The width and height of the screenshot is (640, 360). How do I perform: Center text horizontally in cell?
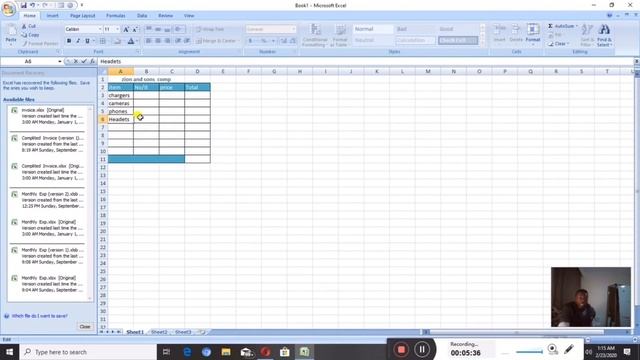[x=158, y=41]
